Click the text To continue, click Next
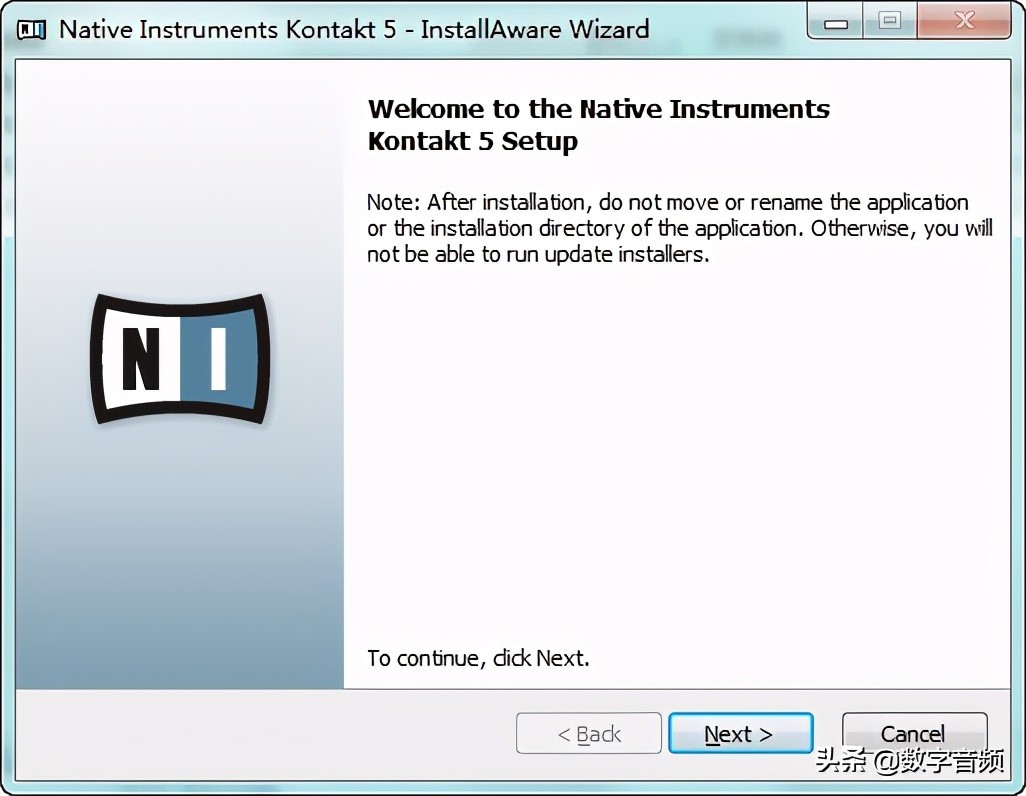The height and width of the screenshot is (796, 1026). [477, 658]
